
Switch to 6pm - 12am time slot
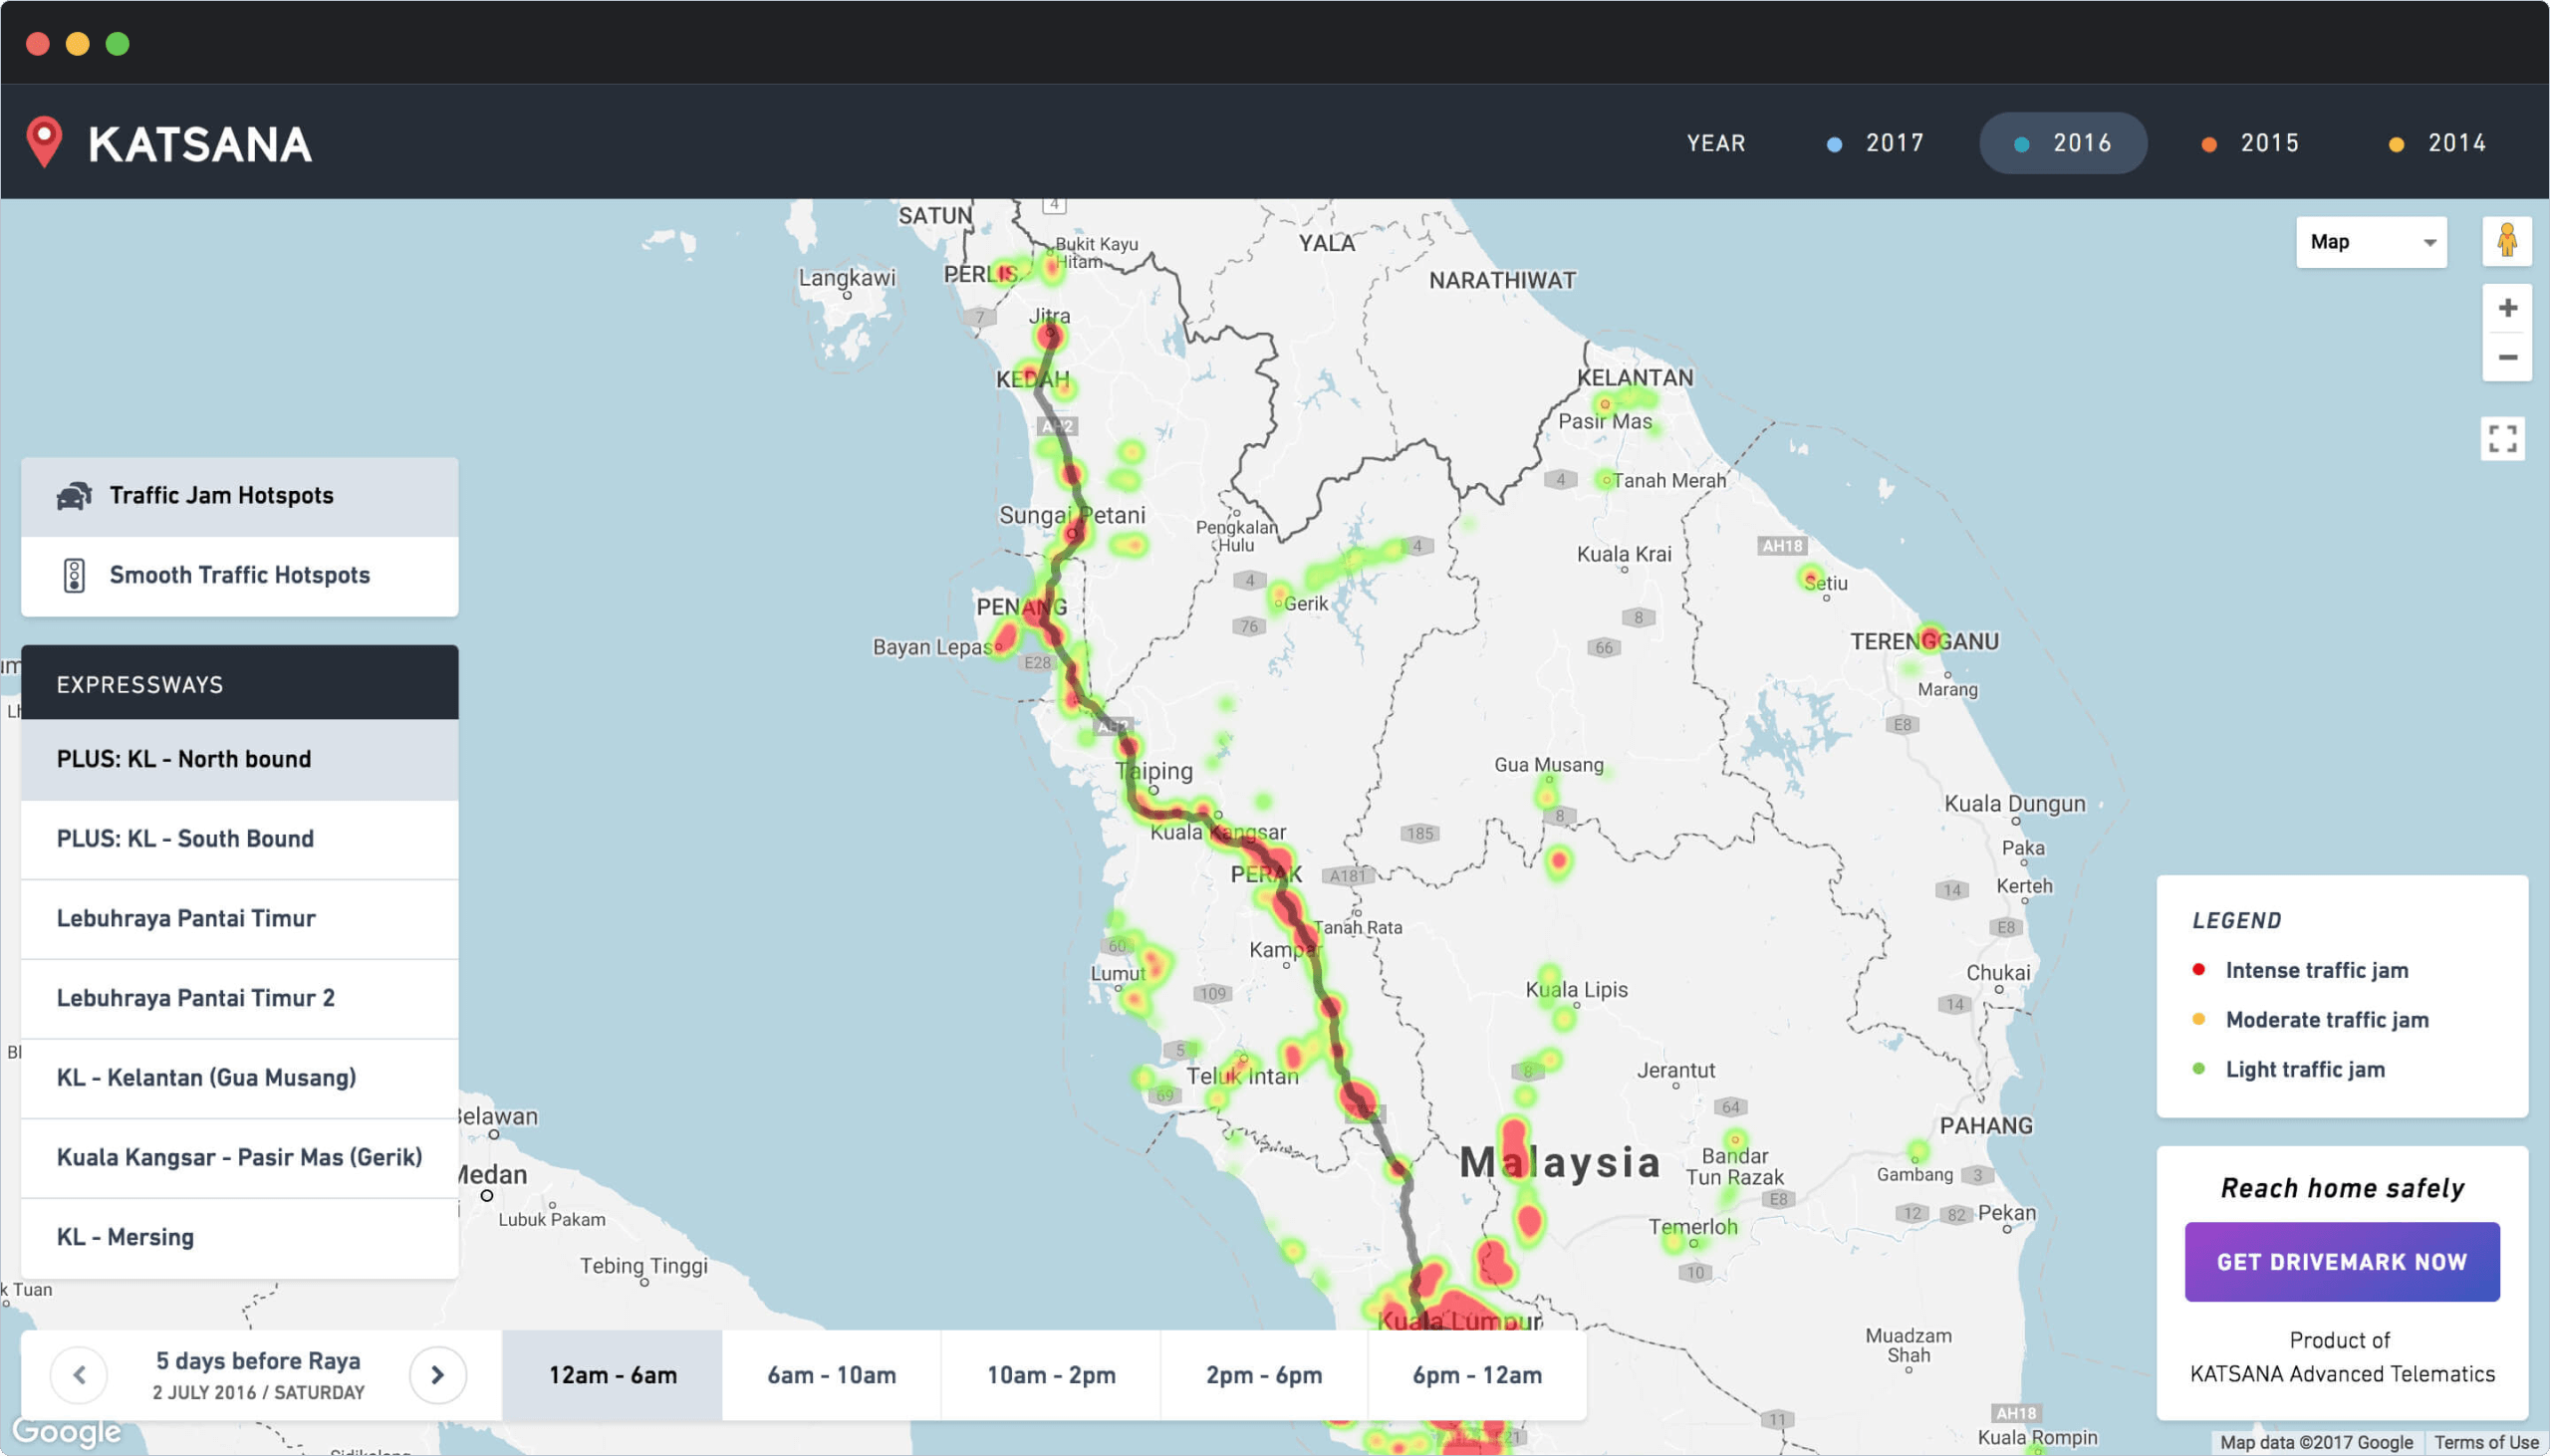tap(1477, 1375)
